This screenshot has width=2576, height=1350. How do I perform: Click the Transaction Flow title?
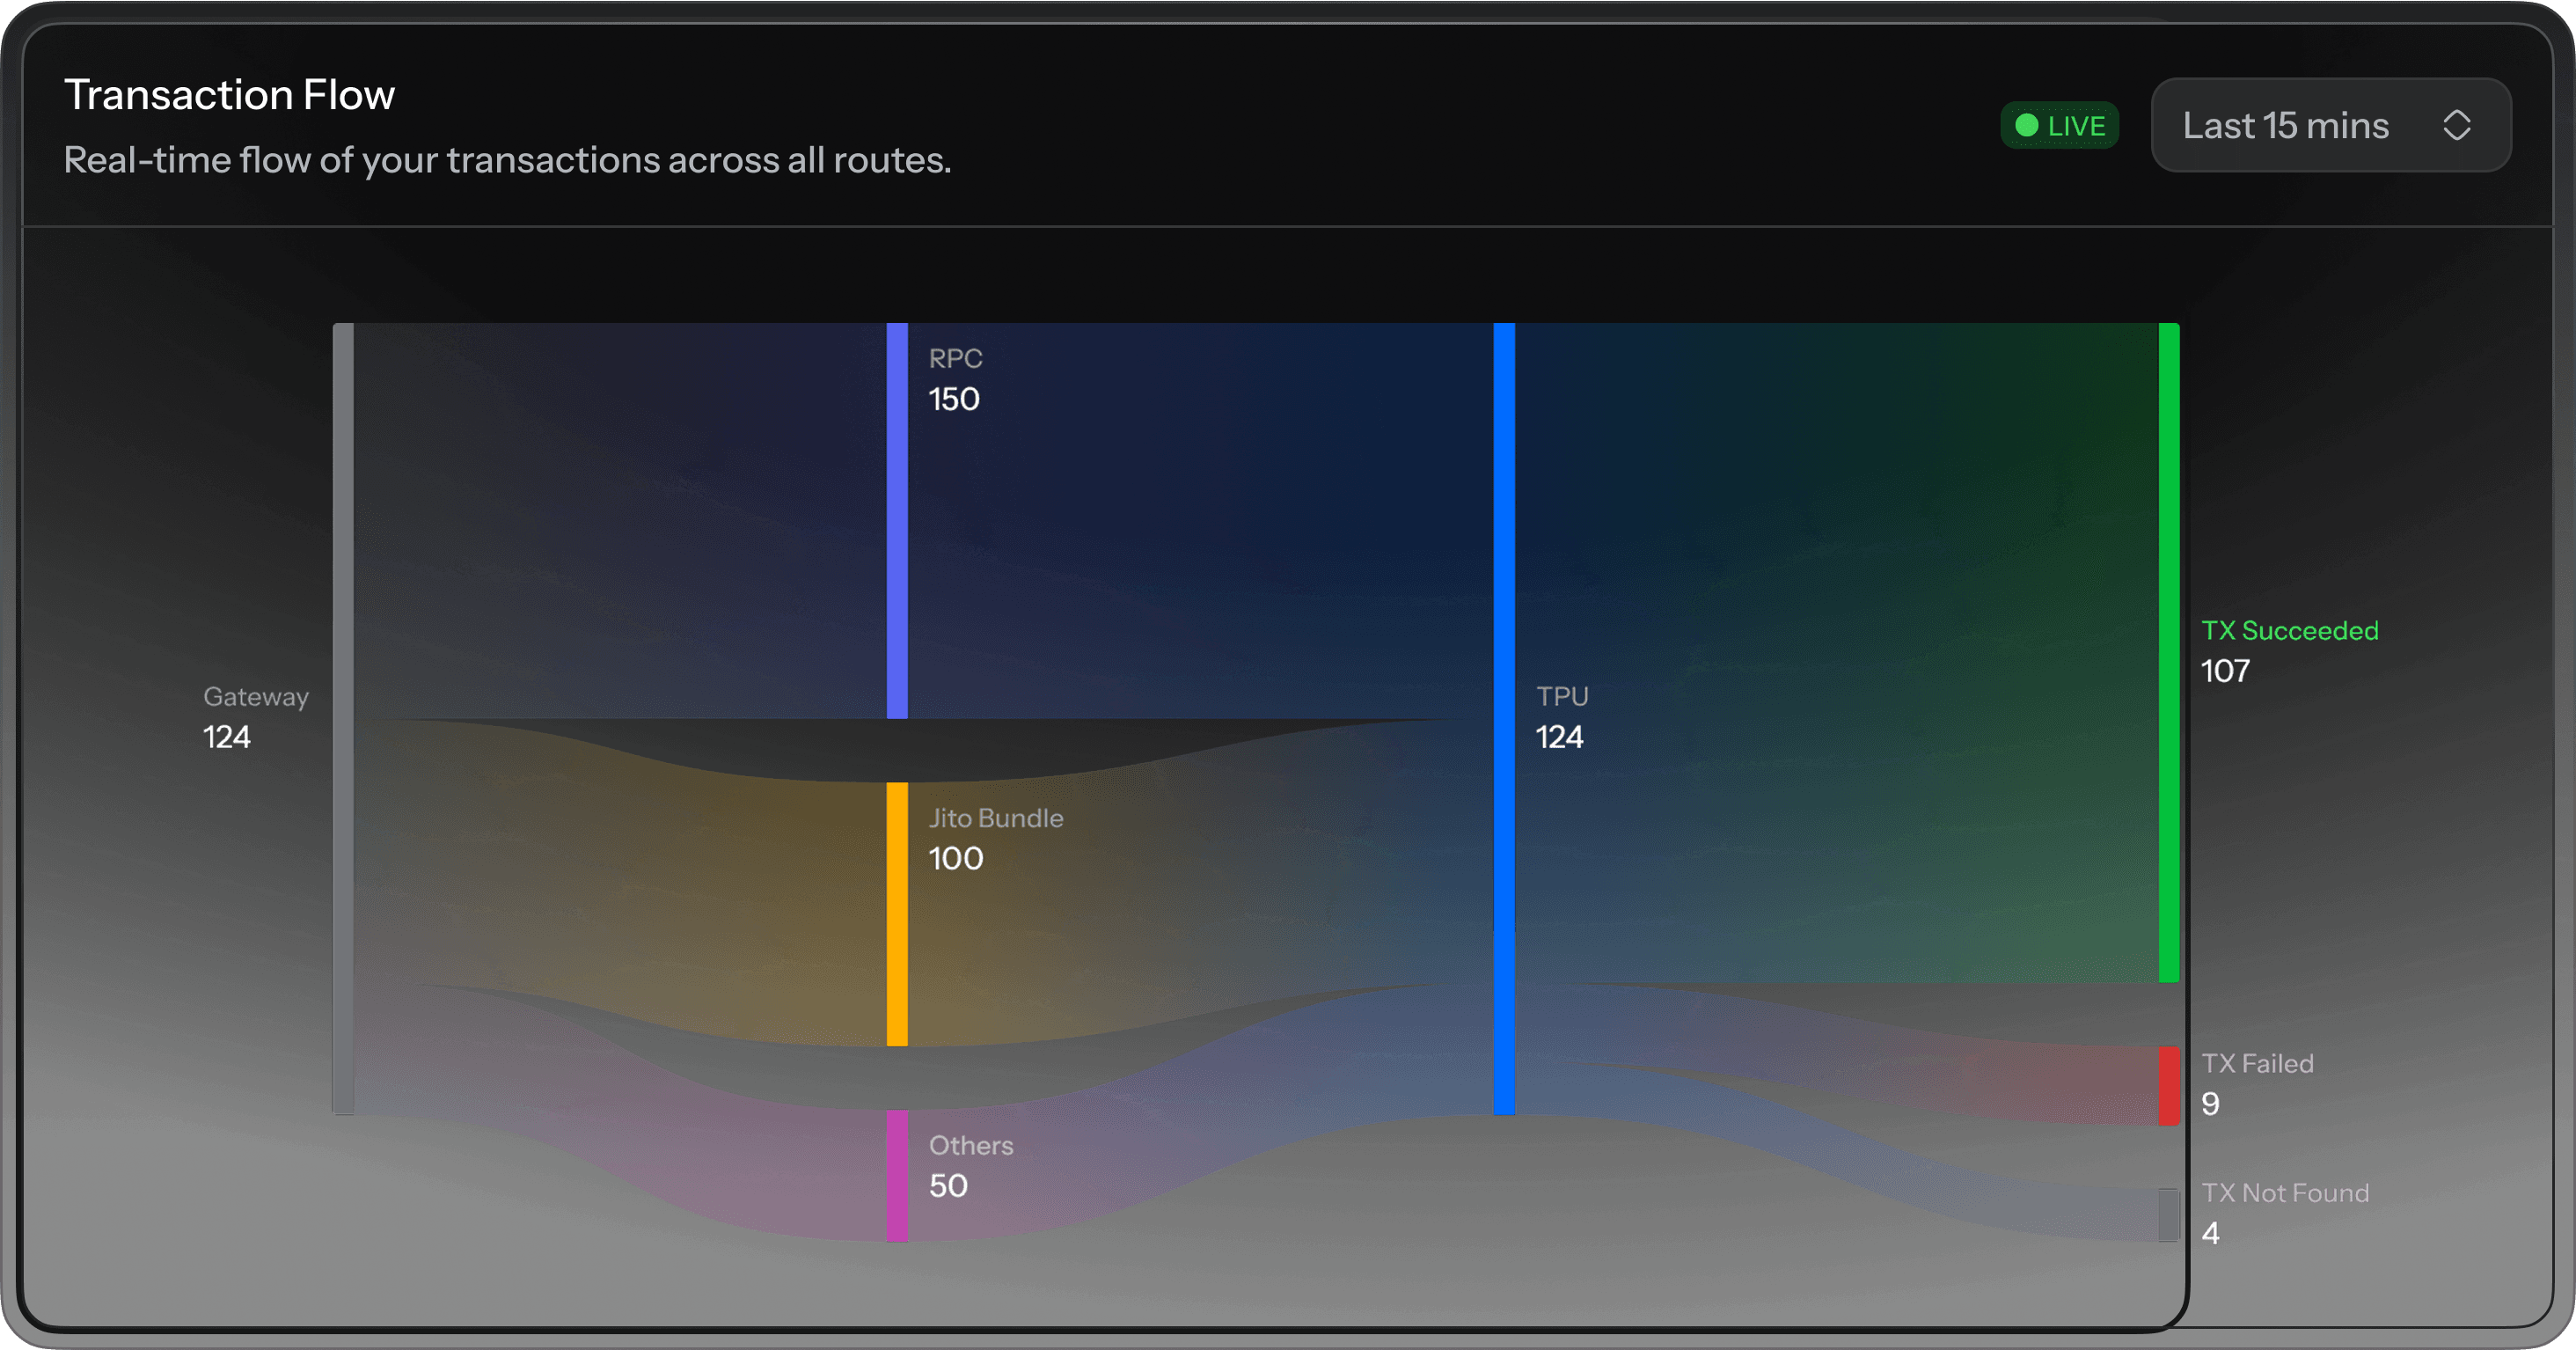229,93
